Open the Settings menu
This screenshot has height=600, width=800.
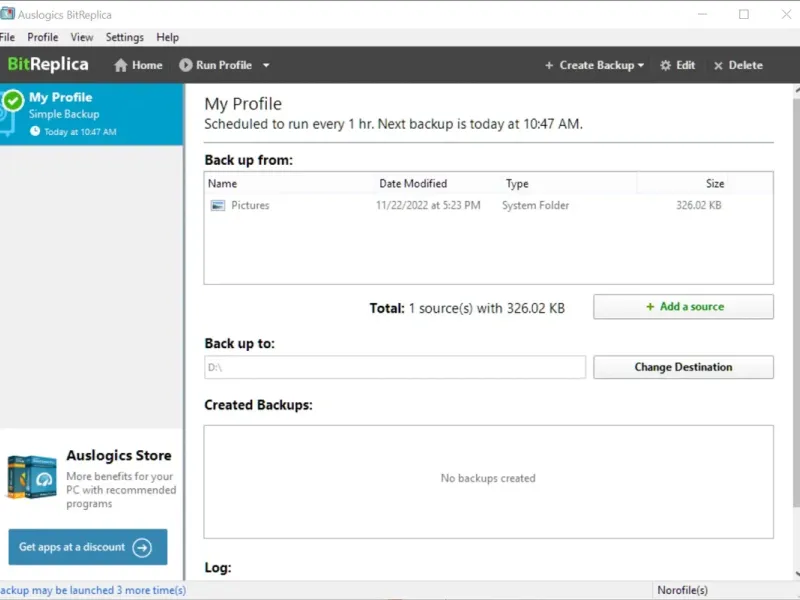click(x=125, y=37)
